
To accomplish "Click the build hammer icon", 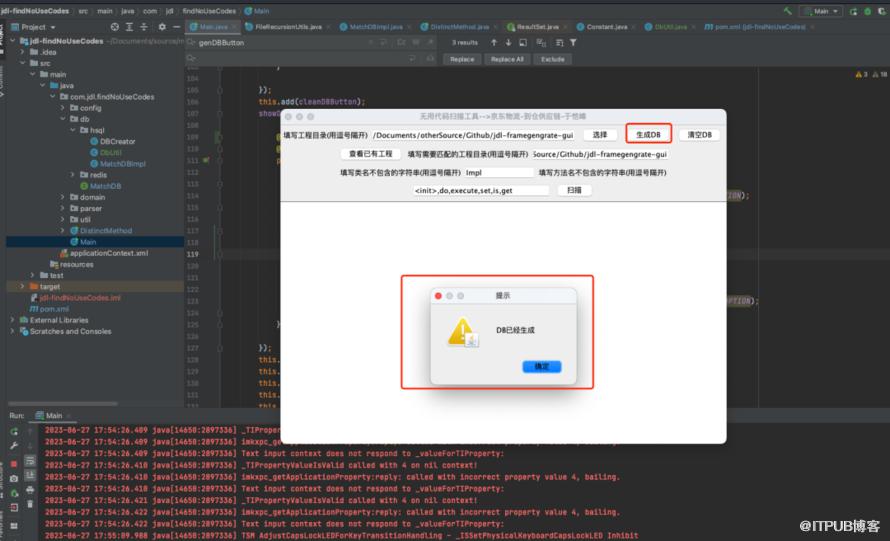I will (789, 10).
